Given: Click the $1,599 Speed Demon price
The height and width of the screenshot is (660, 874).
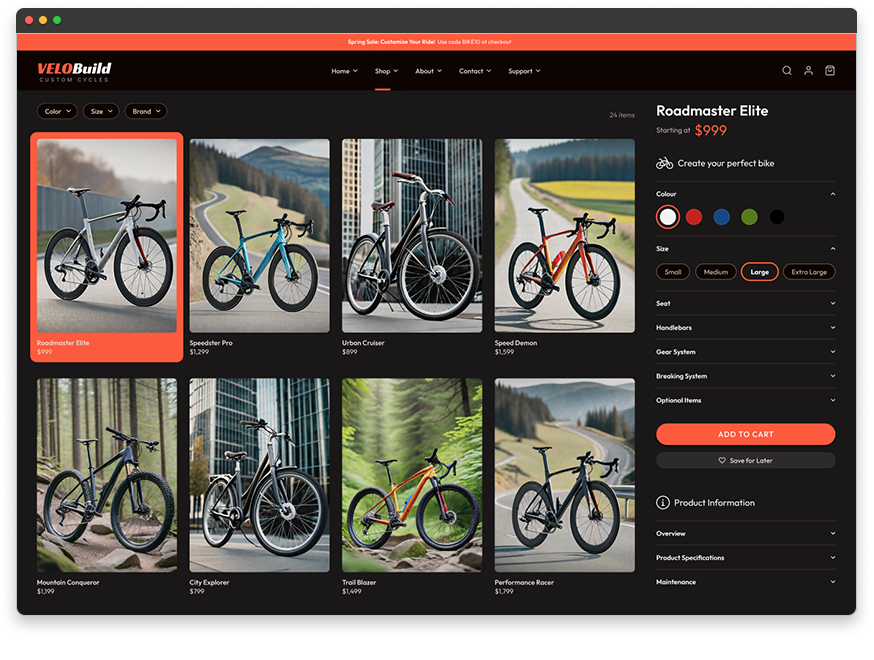Looking at the screenshot, I should pos(504,352).
